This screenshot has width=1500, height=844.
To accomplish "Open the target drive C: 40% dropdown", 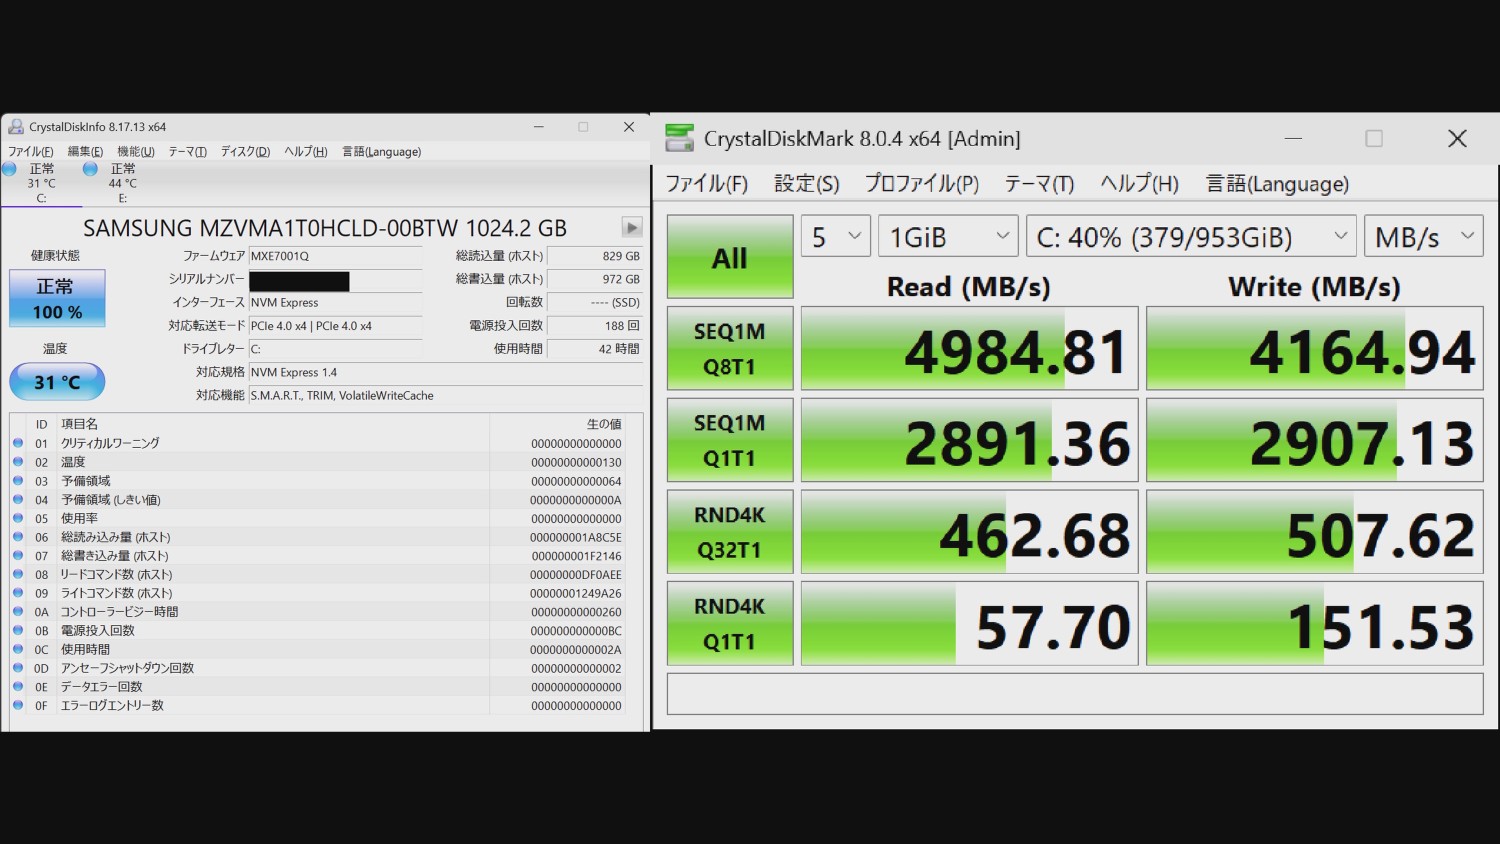I will click(1190, 237).
